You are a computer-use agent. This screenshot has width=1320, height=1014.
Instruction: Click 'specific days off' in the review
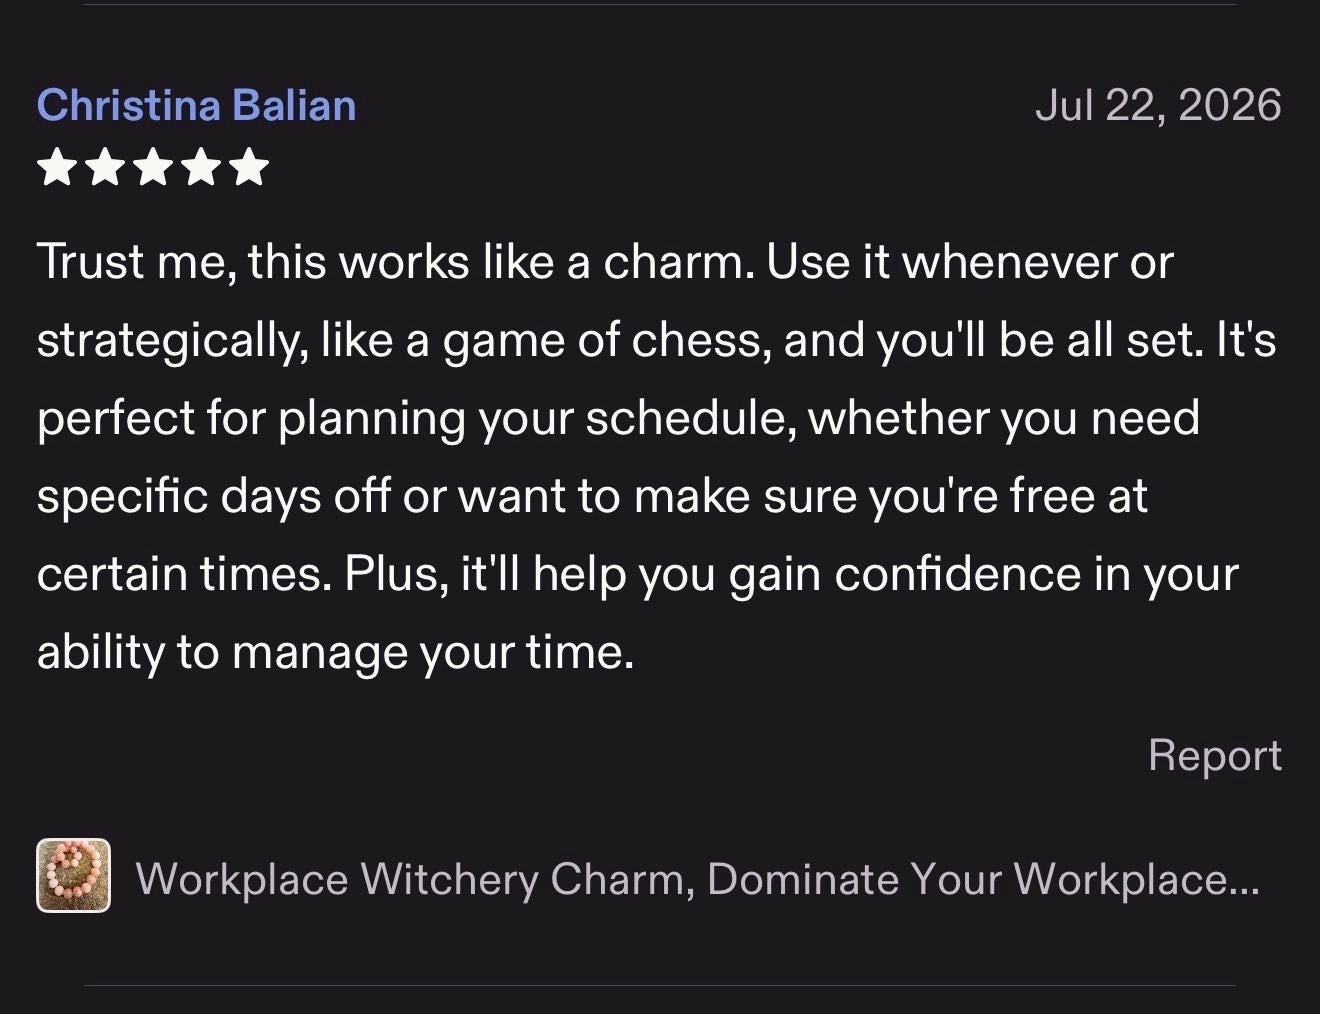(x=213, y=498)
